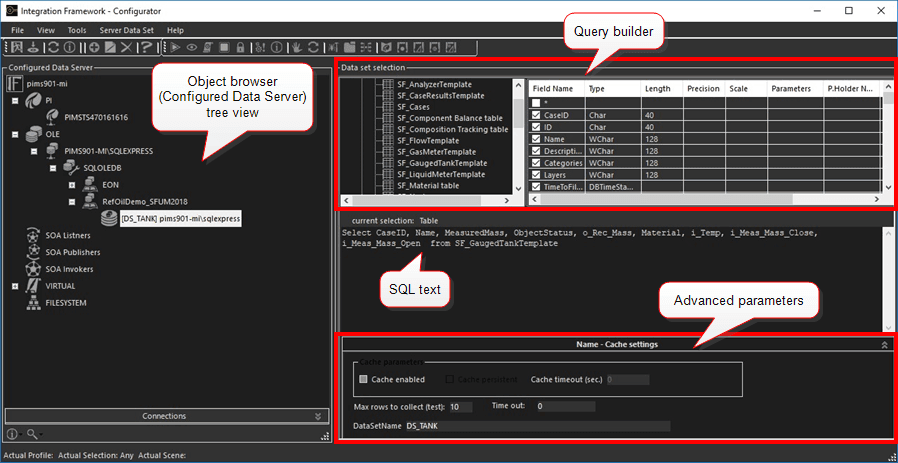The height and width of the screenshot is (463, 898).
Task: Collapse the Name - Cache settings panel chevron
Action: pyautogui.click(x=884, y=345)
